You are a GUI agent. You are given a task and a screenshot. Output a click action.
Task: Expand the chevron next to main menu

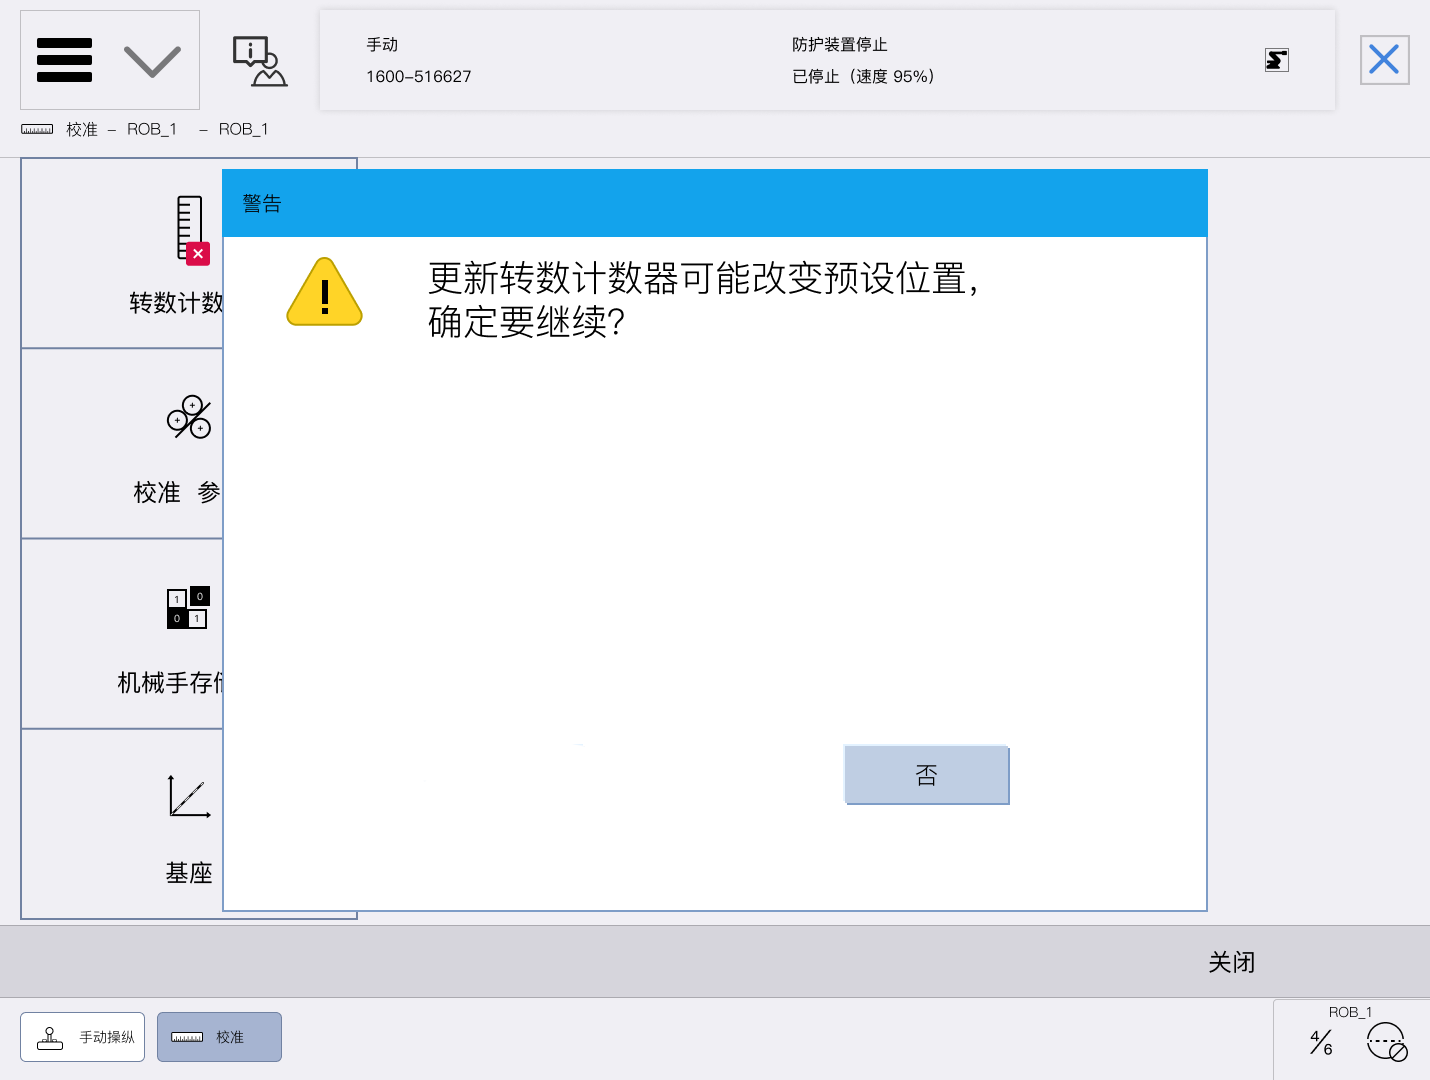[152, 61]
